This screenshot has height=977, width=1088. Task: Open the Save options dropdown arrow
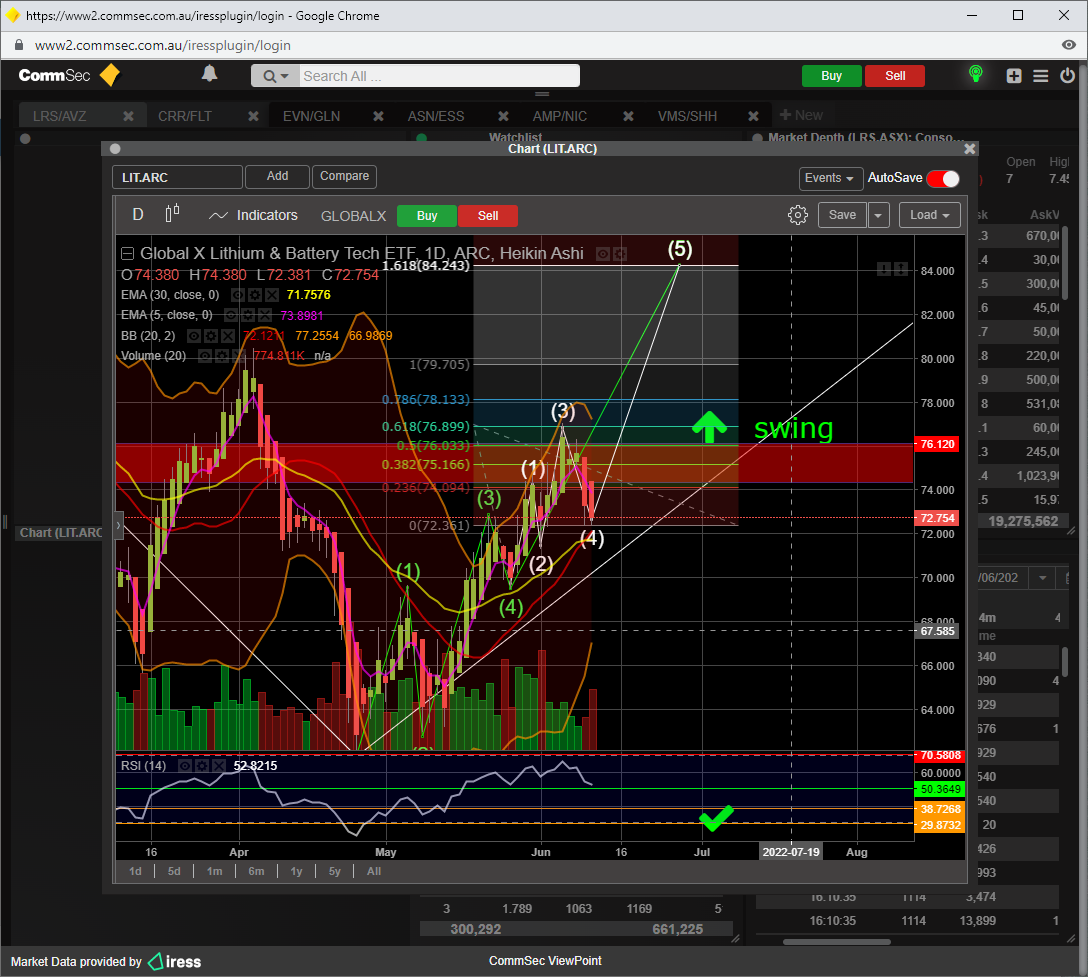(878, 215)
